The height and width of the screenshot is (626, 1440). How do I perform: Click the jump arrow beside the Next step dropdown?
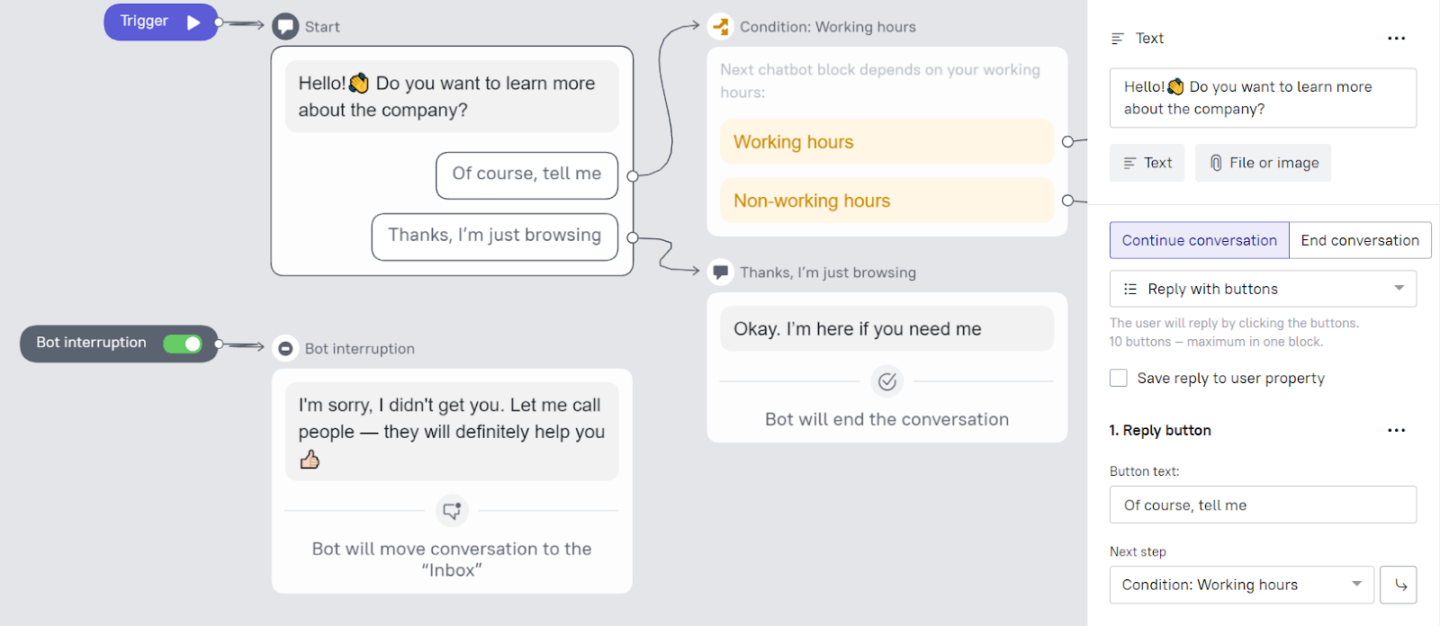point(1398,585)
